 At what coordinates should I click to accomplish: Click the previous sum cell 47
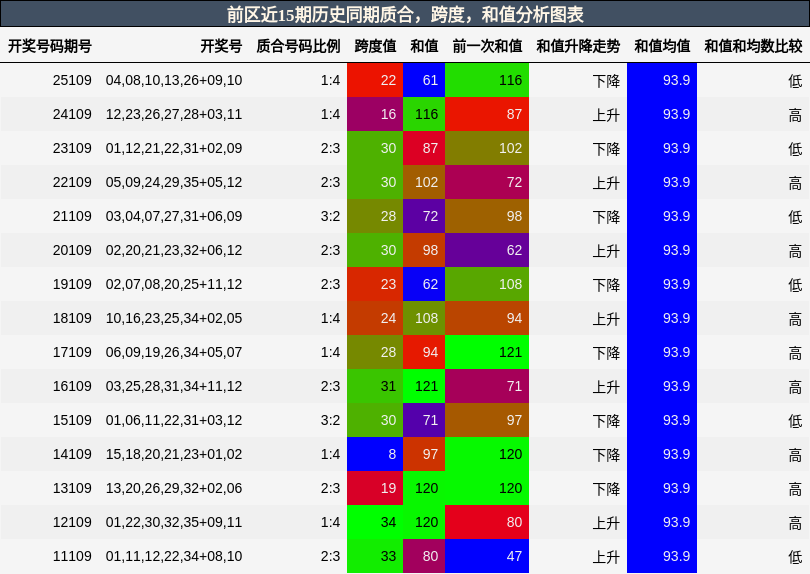(487, 556)
